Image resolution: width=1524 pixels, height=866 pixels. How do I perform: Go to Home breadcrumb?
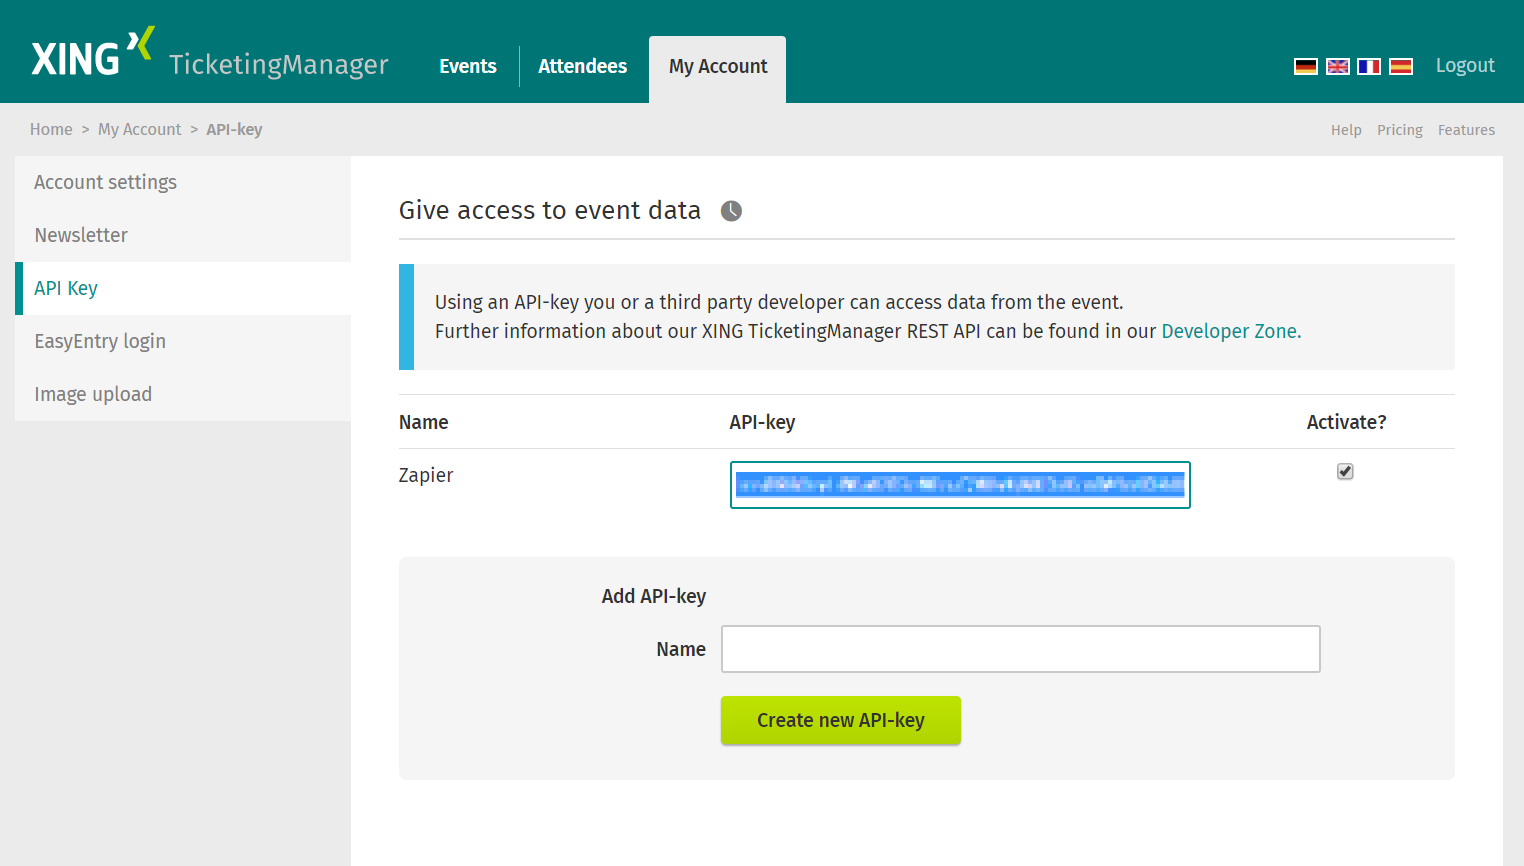tap(51, 129)
